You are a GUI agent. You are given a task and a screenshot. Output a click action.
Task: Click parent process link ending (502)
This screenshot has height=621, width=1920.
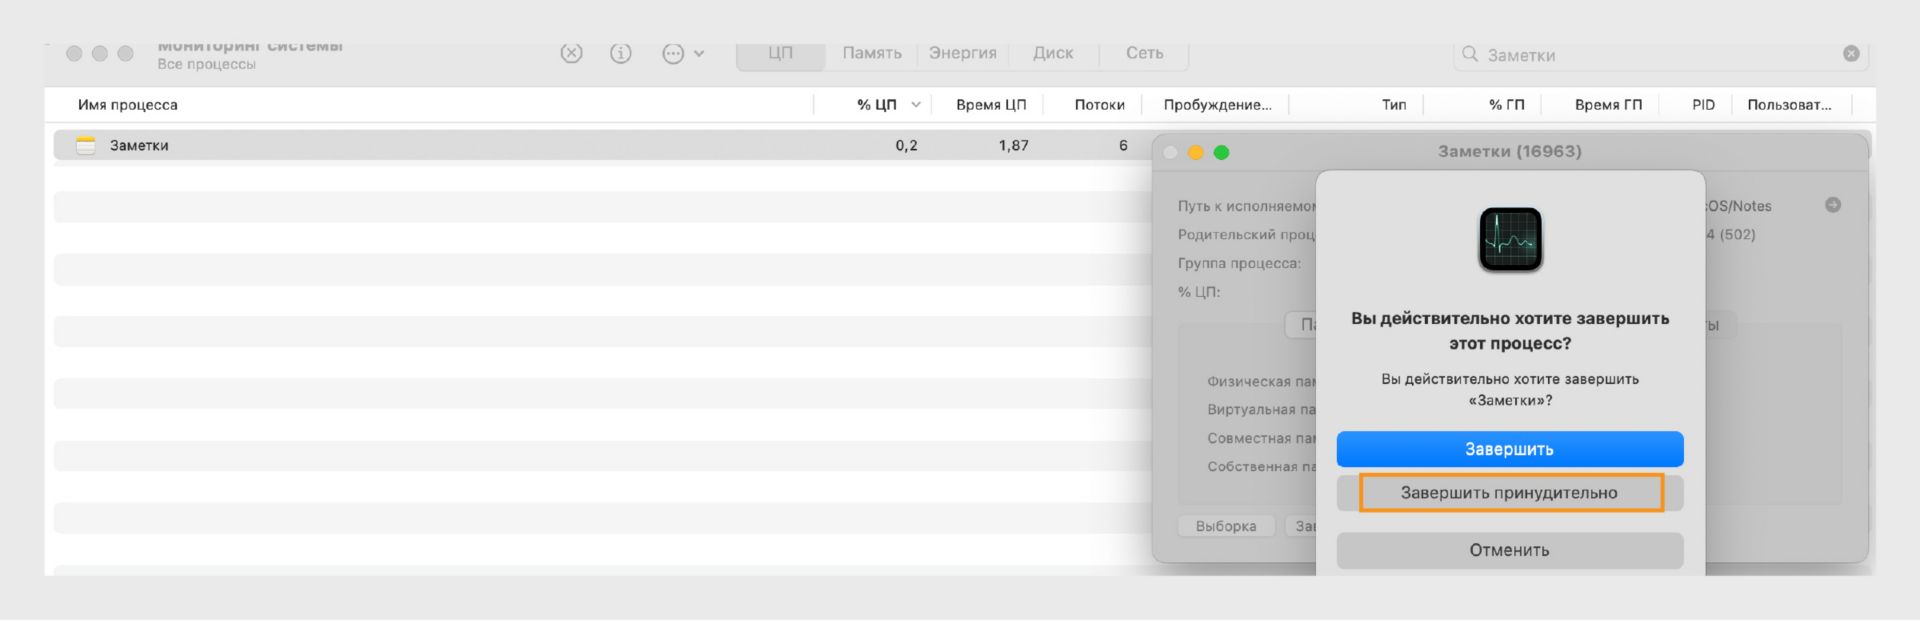tap(1731, 234)
